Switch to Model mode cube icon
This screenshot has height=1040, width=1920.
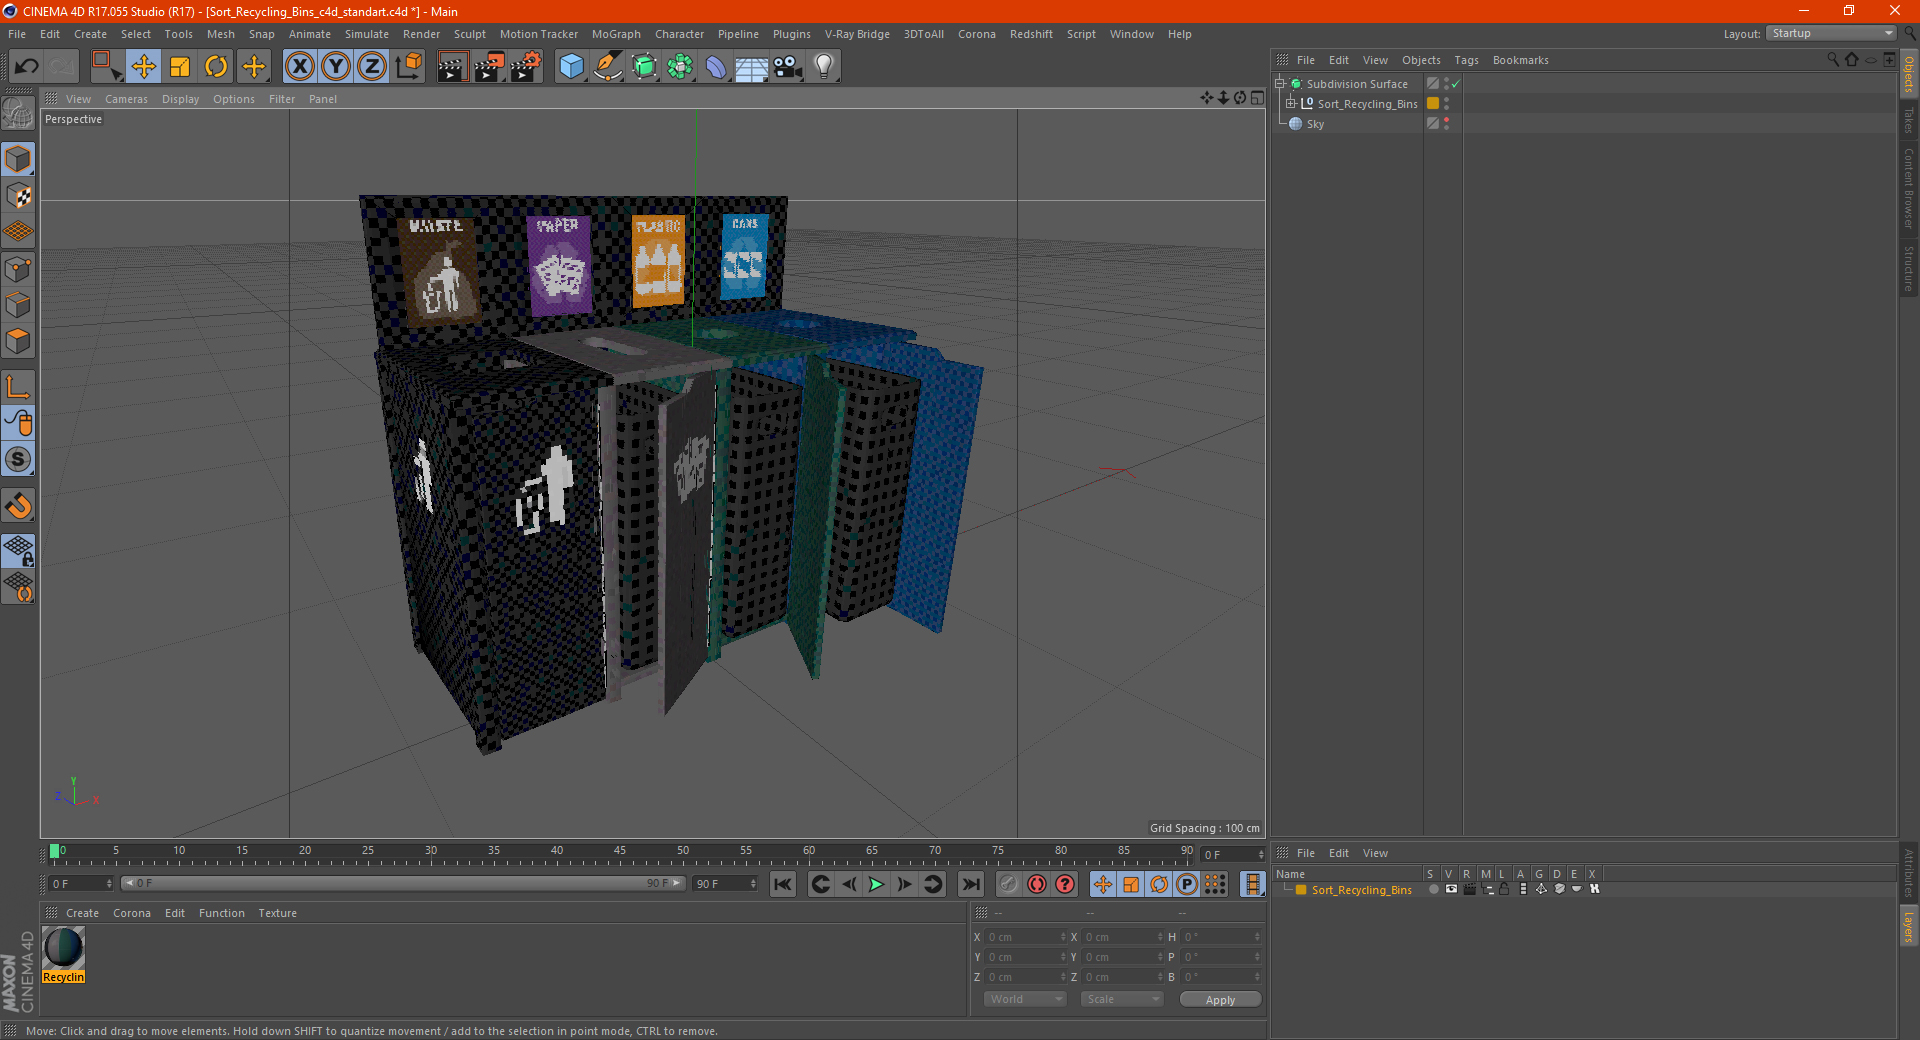coord(18,159)
